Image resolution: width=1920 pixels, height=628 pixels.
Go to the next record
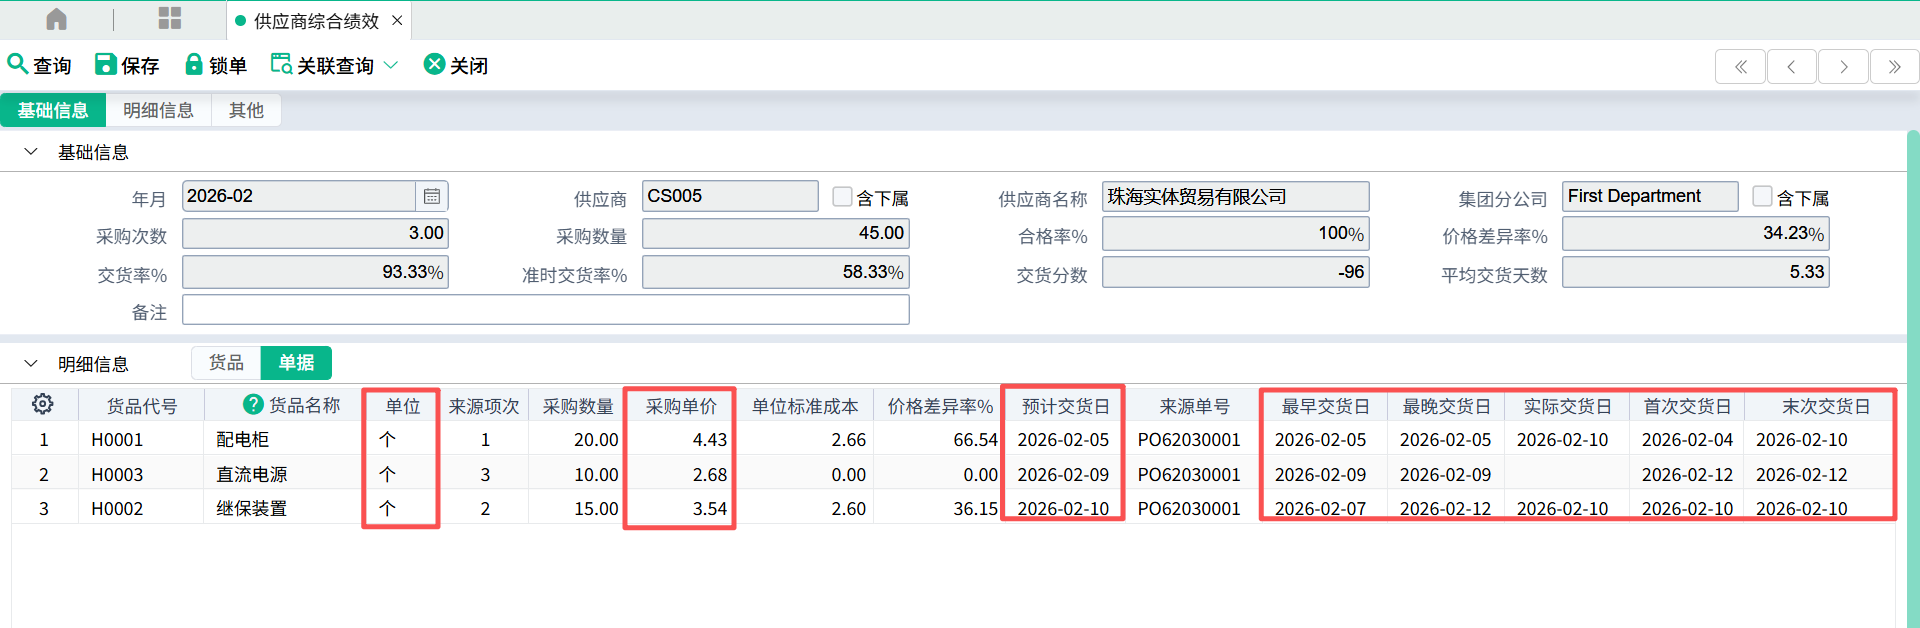pos(1843,67)
